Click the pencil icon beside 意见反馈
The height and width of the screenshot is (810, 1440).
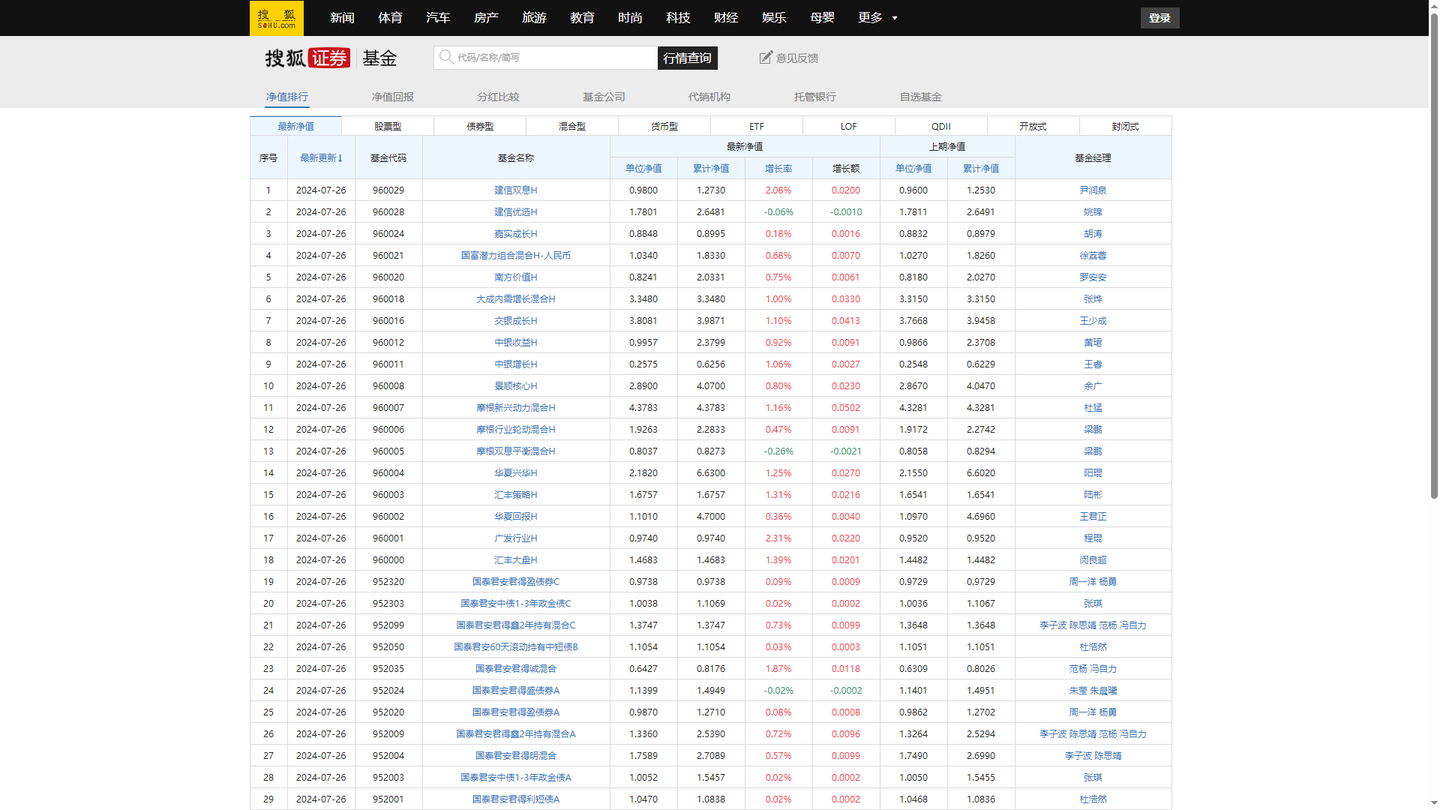point(766,58)
